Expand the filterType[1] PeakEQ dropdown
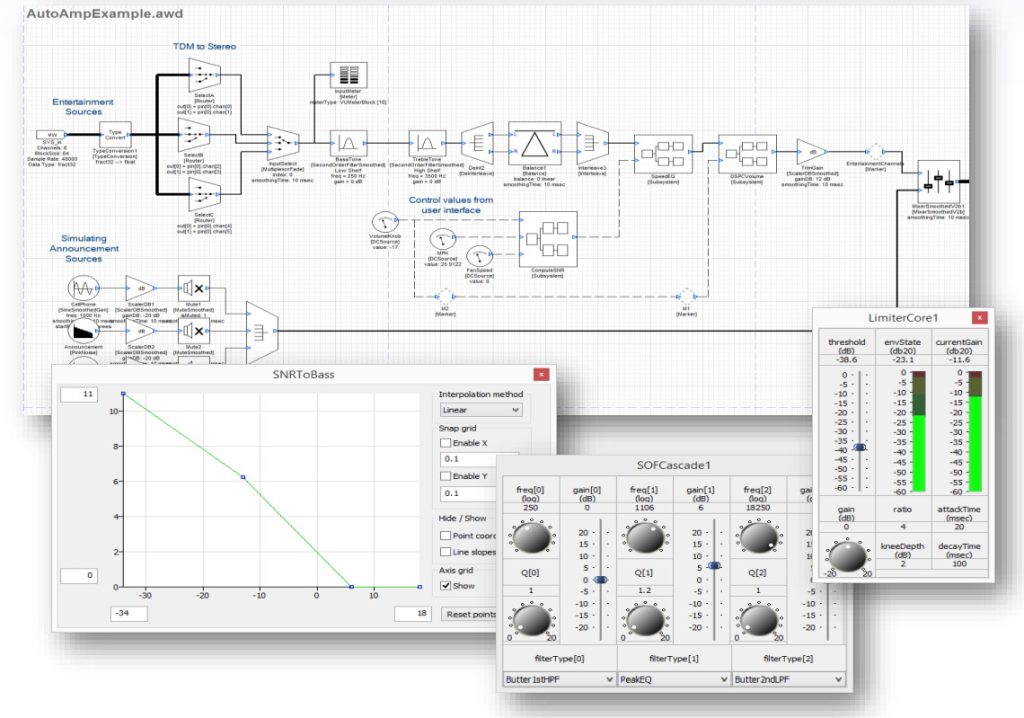This screenshot has height=718, width=1024. (x=673, y=679)
